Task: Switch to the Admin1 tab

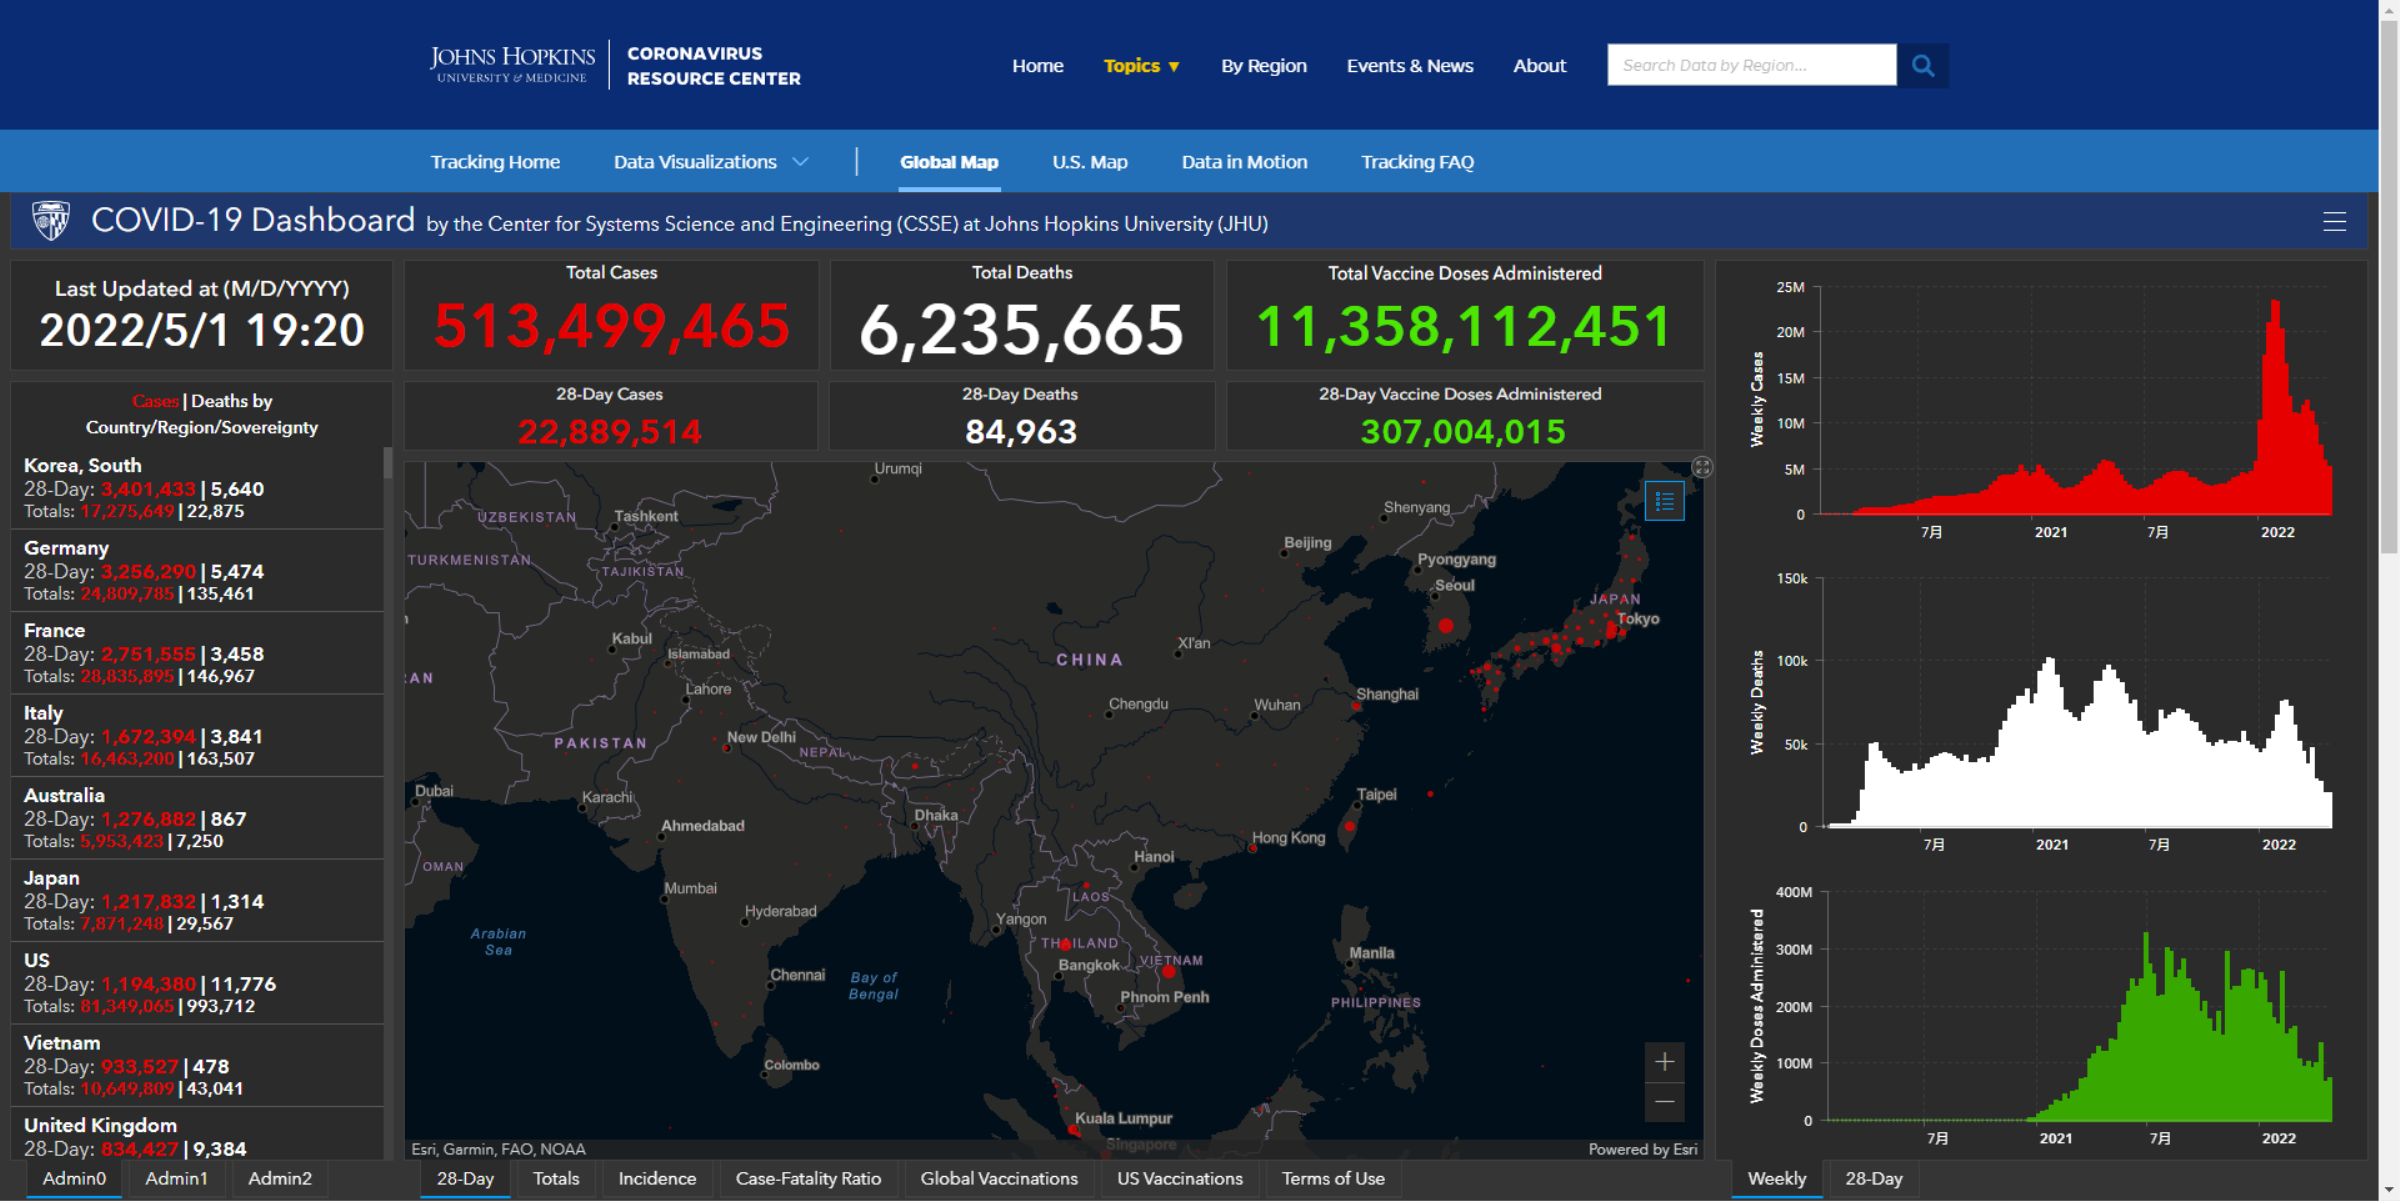Action: pyautogui.click(x=176, y=1179)
